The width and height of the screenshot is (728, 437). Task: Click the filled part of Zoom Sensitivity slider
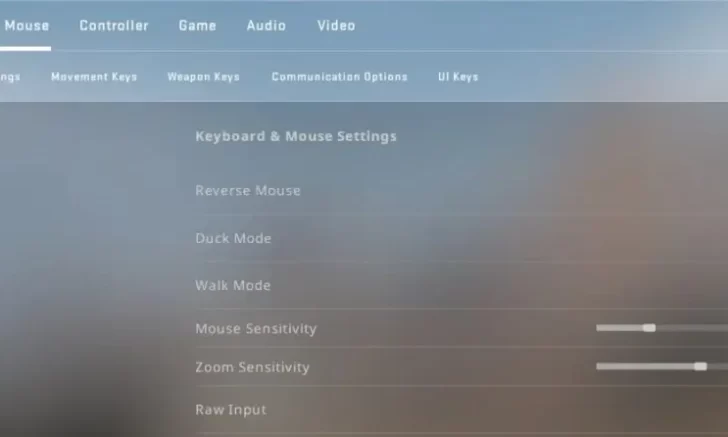645,366
